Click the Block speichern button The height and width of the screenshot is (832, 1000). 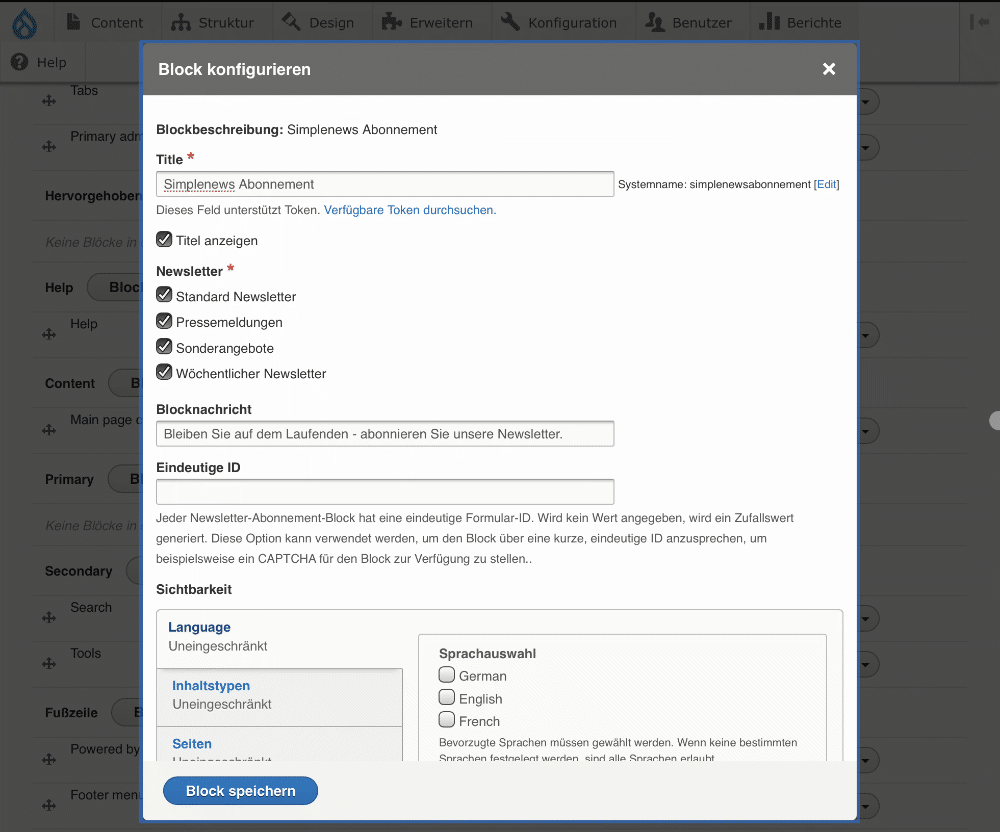point(240,791)
